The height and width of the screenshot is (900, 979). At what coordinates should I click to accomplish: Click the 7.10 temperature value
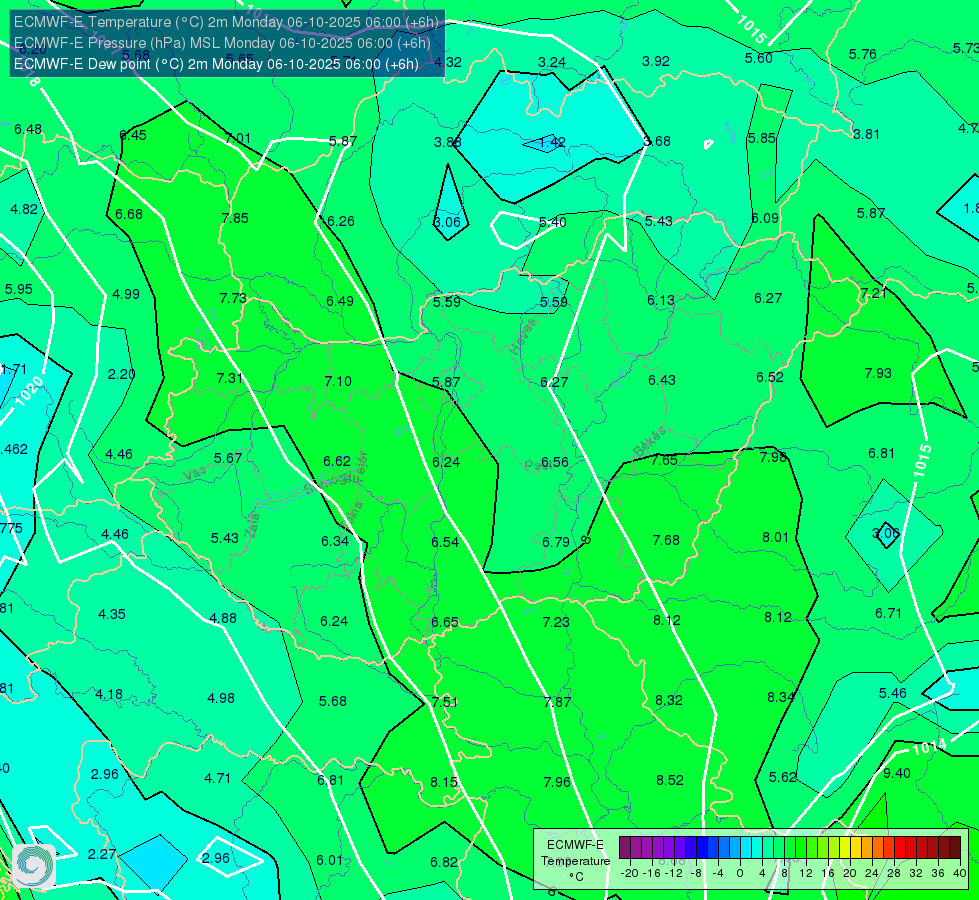[338, 381]
